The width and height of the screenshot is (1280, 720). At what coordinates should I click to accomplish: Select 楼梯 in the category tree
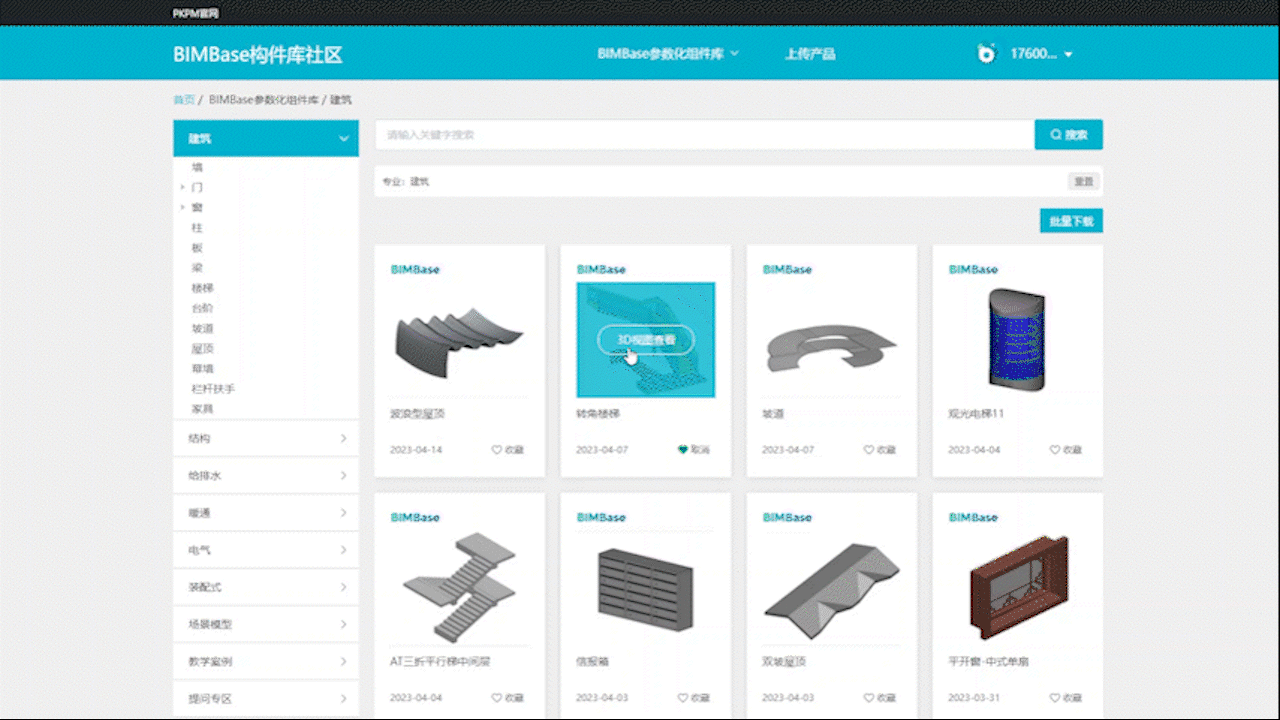(x=202, y=288)
